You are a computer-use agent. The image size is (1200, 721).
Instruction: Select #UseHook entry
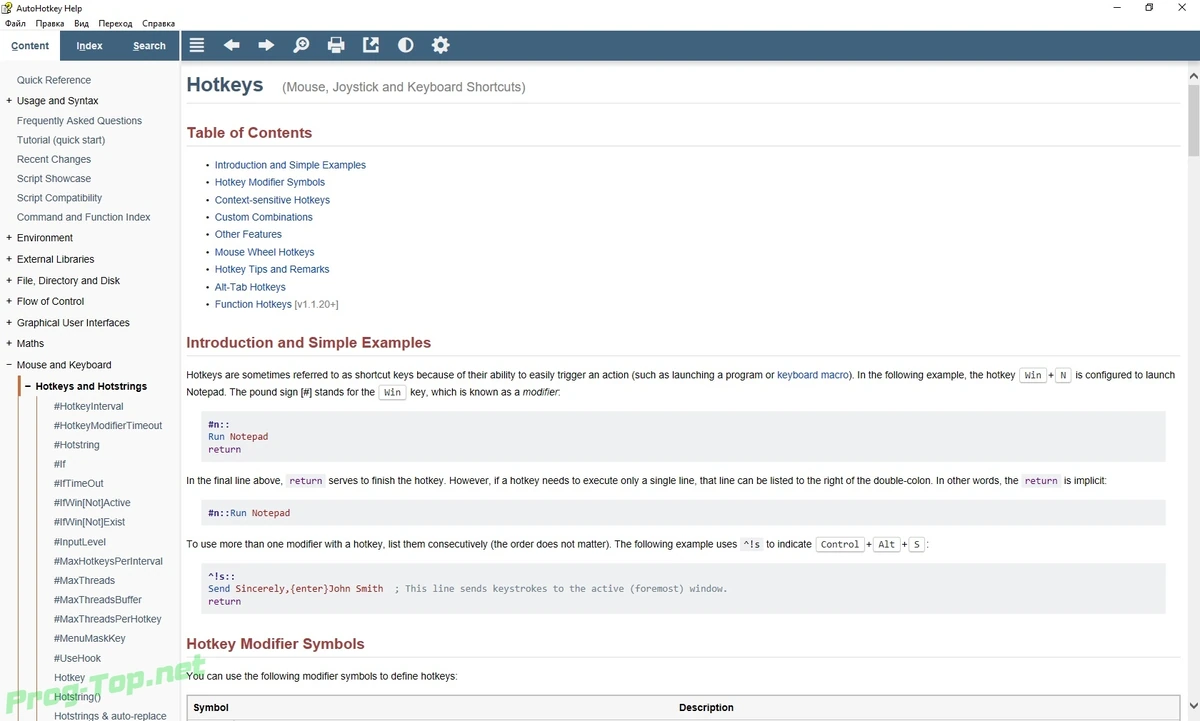tap(78, 659)
